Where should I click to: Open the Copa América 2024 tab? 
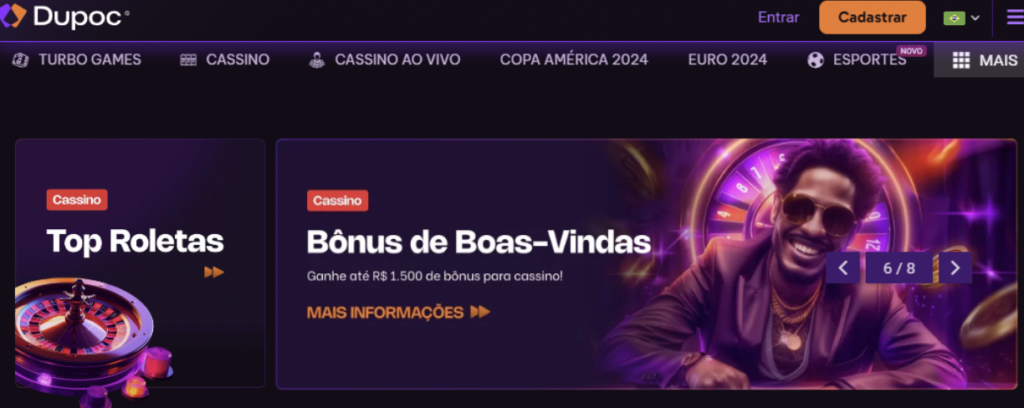(574, 60)
